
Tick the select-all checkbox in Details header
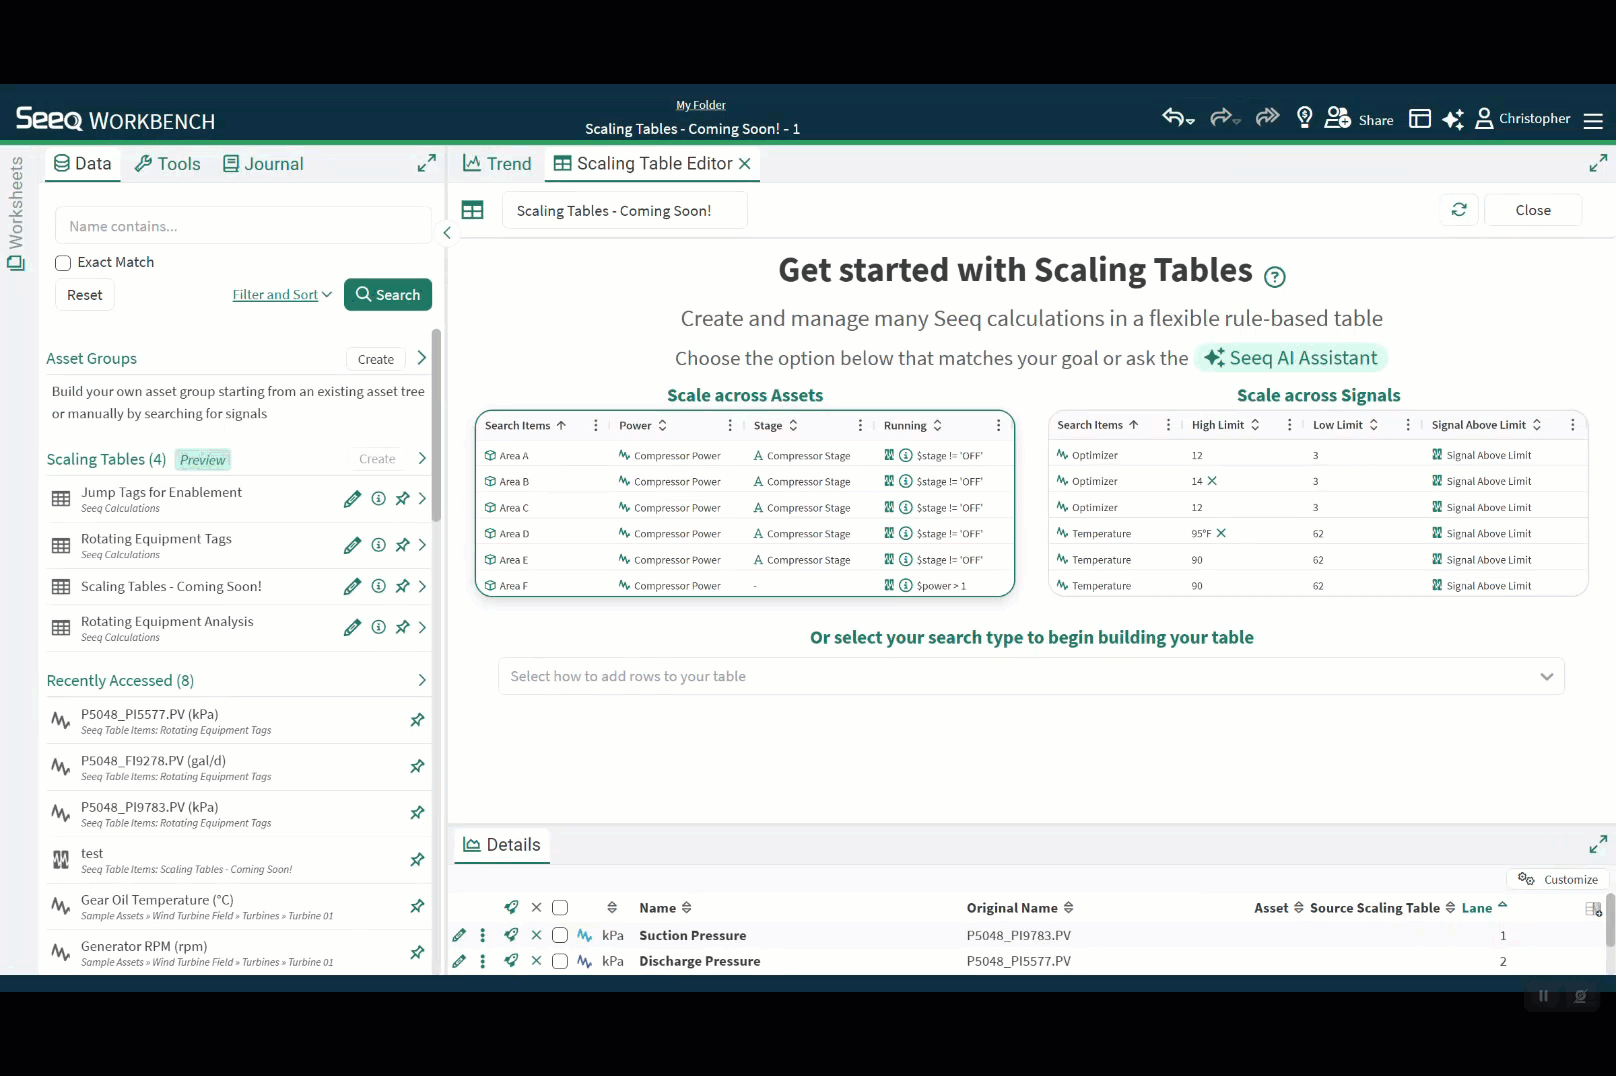pyautogui.click(x=560, y=907)
